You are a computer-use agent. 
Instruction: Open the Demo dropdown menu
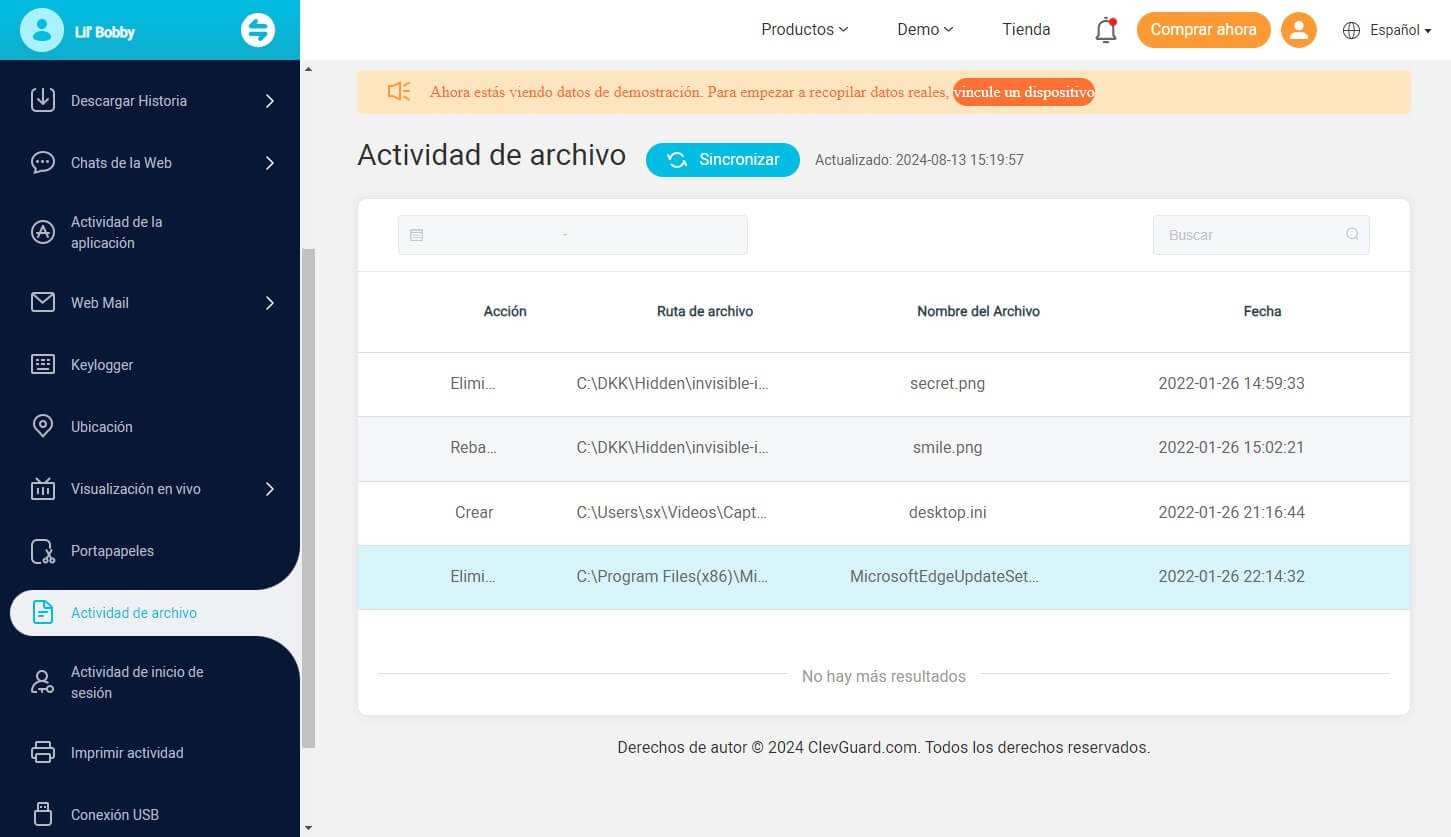pos(925,30)
